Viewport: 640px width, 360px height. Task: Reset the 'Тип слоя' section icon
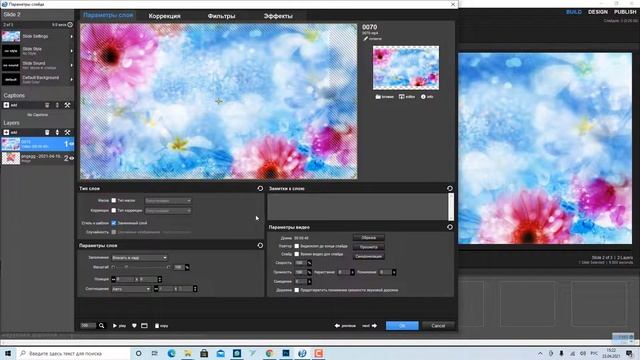260,189
